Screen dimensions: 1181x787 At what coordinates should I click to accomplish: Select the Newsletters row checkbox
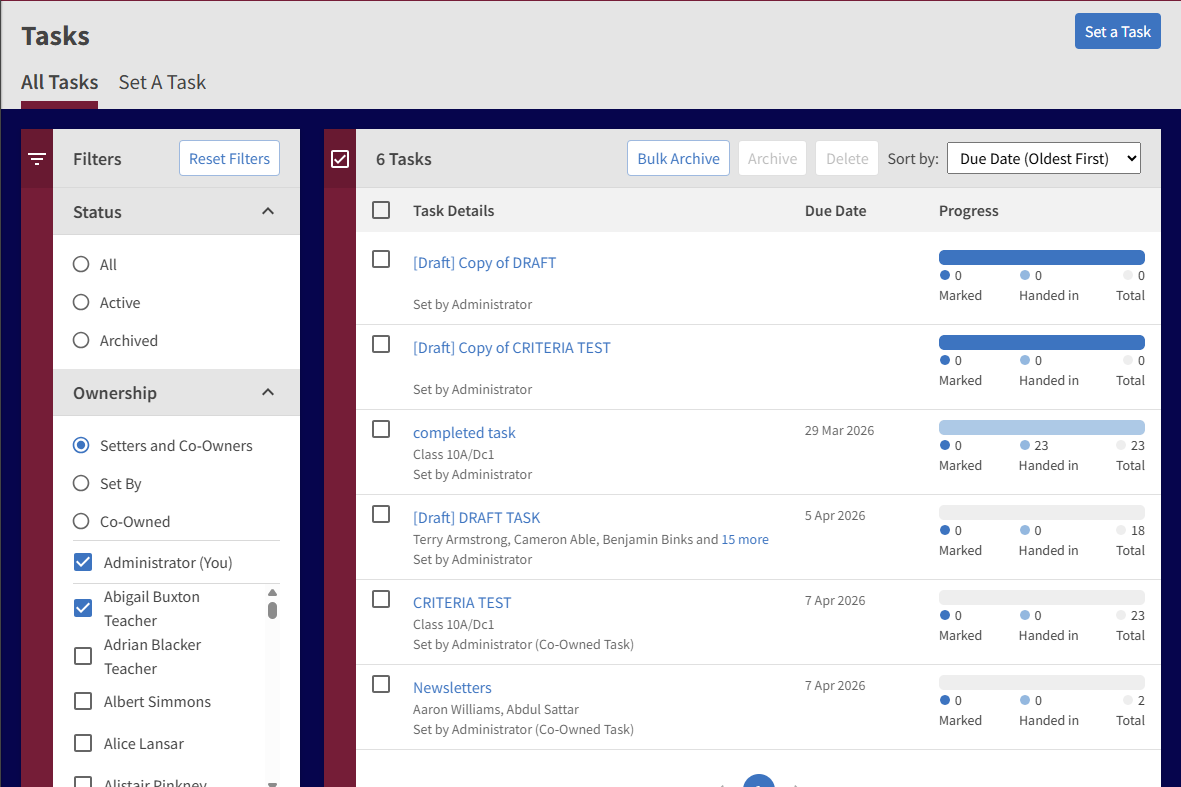[381, 685]
